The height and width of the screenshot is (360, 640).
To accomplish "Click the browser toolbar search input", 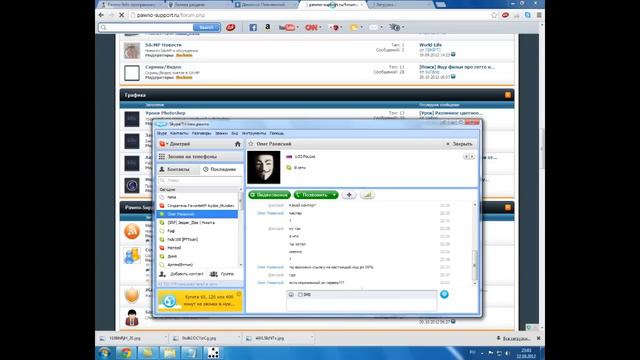I will [146, 27].
